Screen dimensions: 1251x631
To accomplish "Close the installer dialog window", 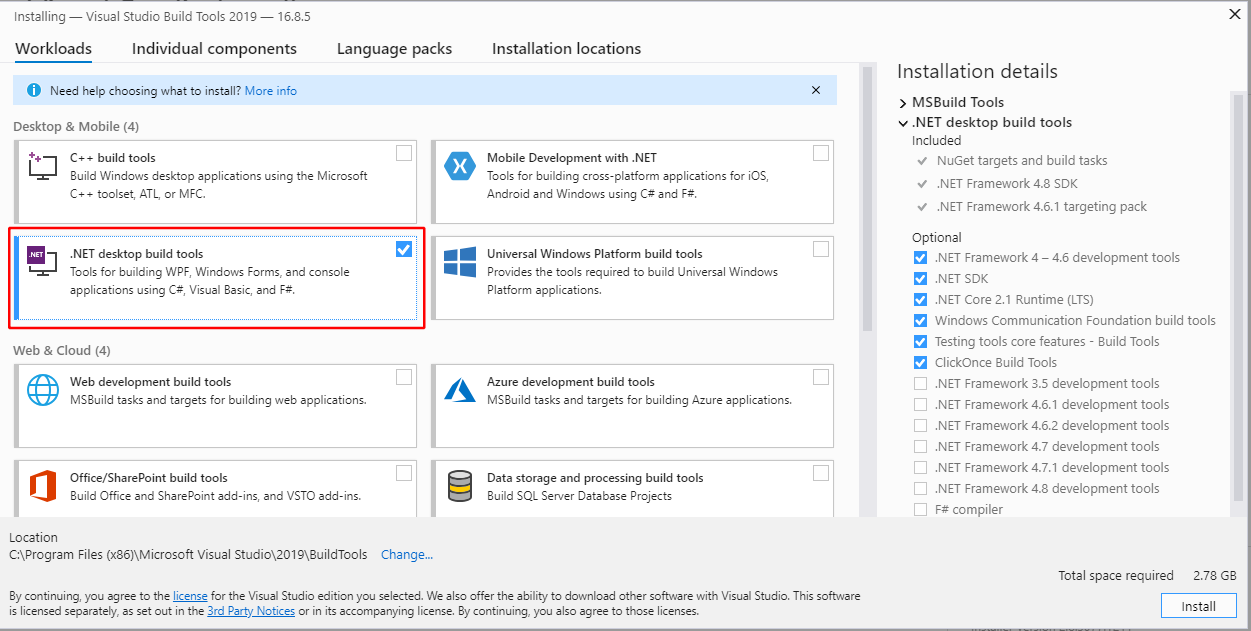I will (1234, 14).
